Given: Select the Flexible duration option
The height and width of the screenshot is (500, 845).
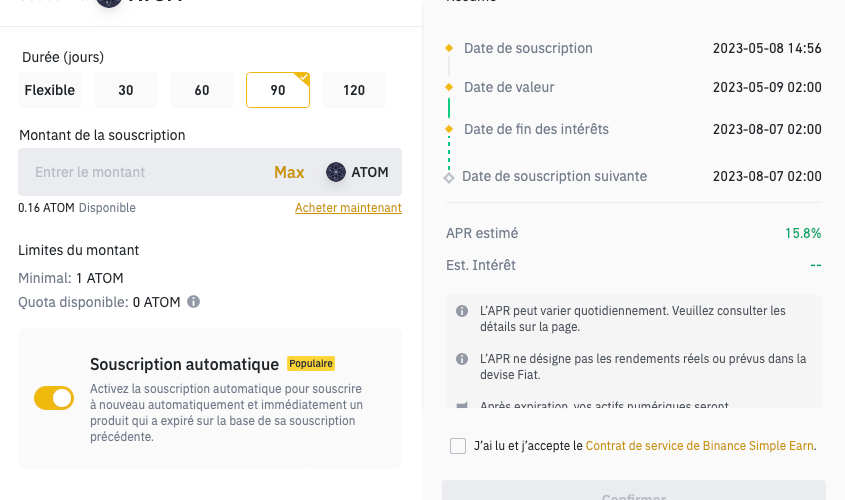Looking at the screenshot, I should point(50,90).
